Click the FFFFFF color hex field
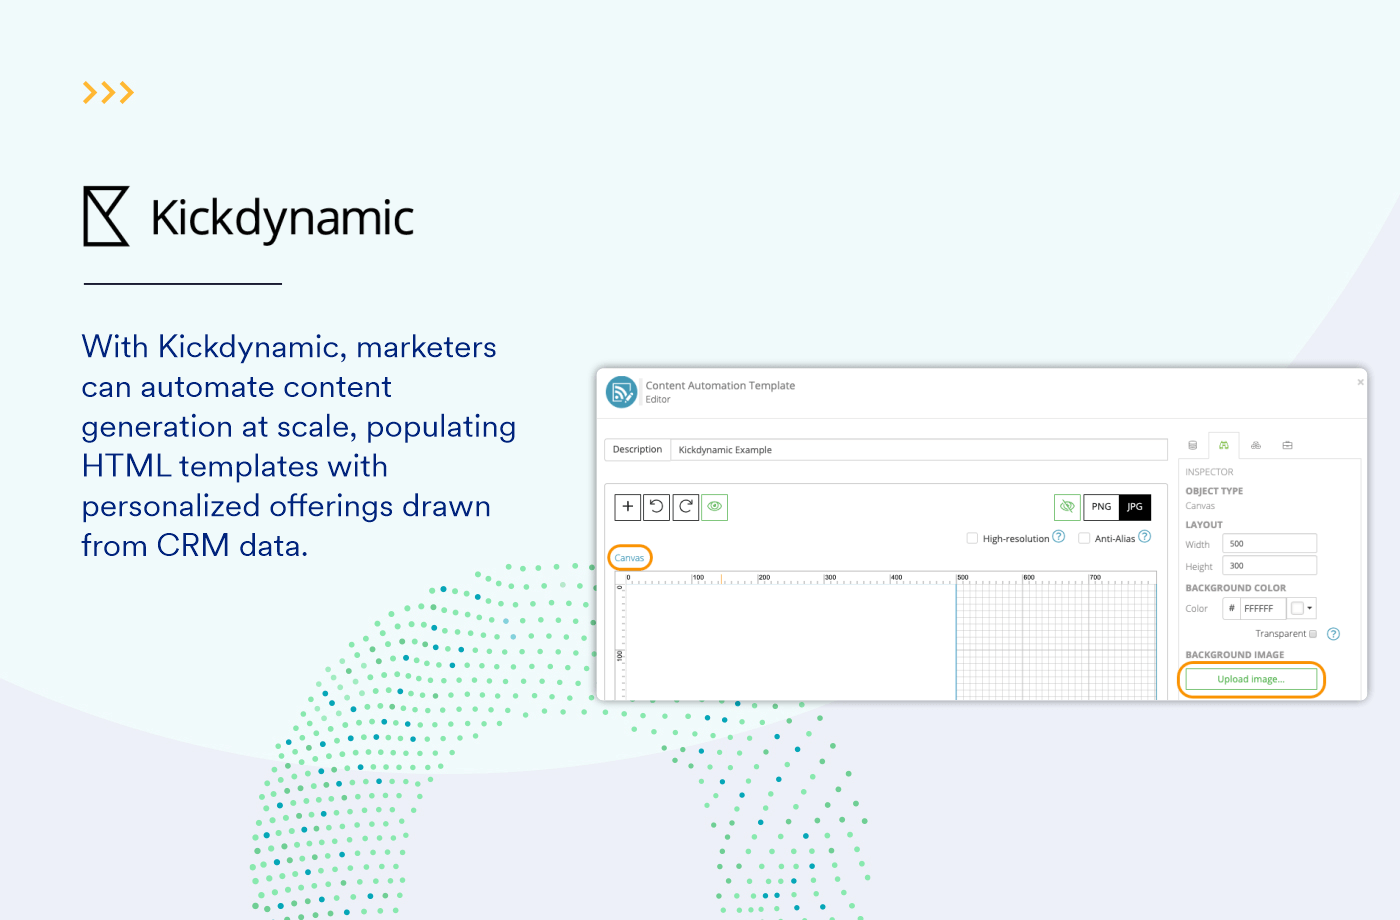 coord(1263,608)
